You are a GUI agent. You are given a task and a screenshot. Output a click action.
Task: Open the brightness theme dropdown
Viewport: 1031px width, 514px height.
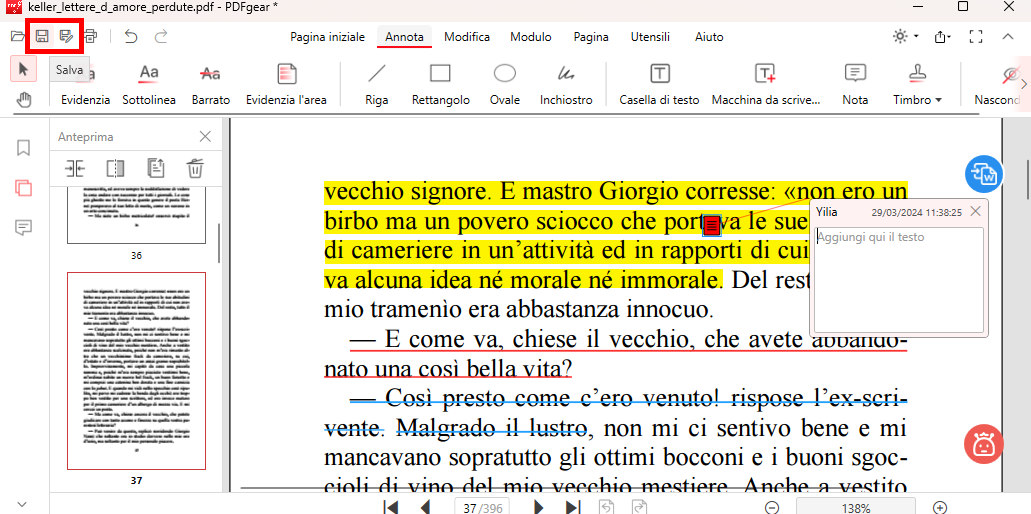[x=905, y=37]
